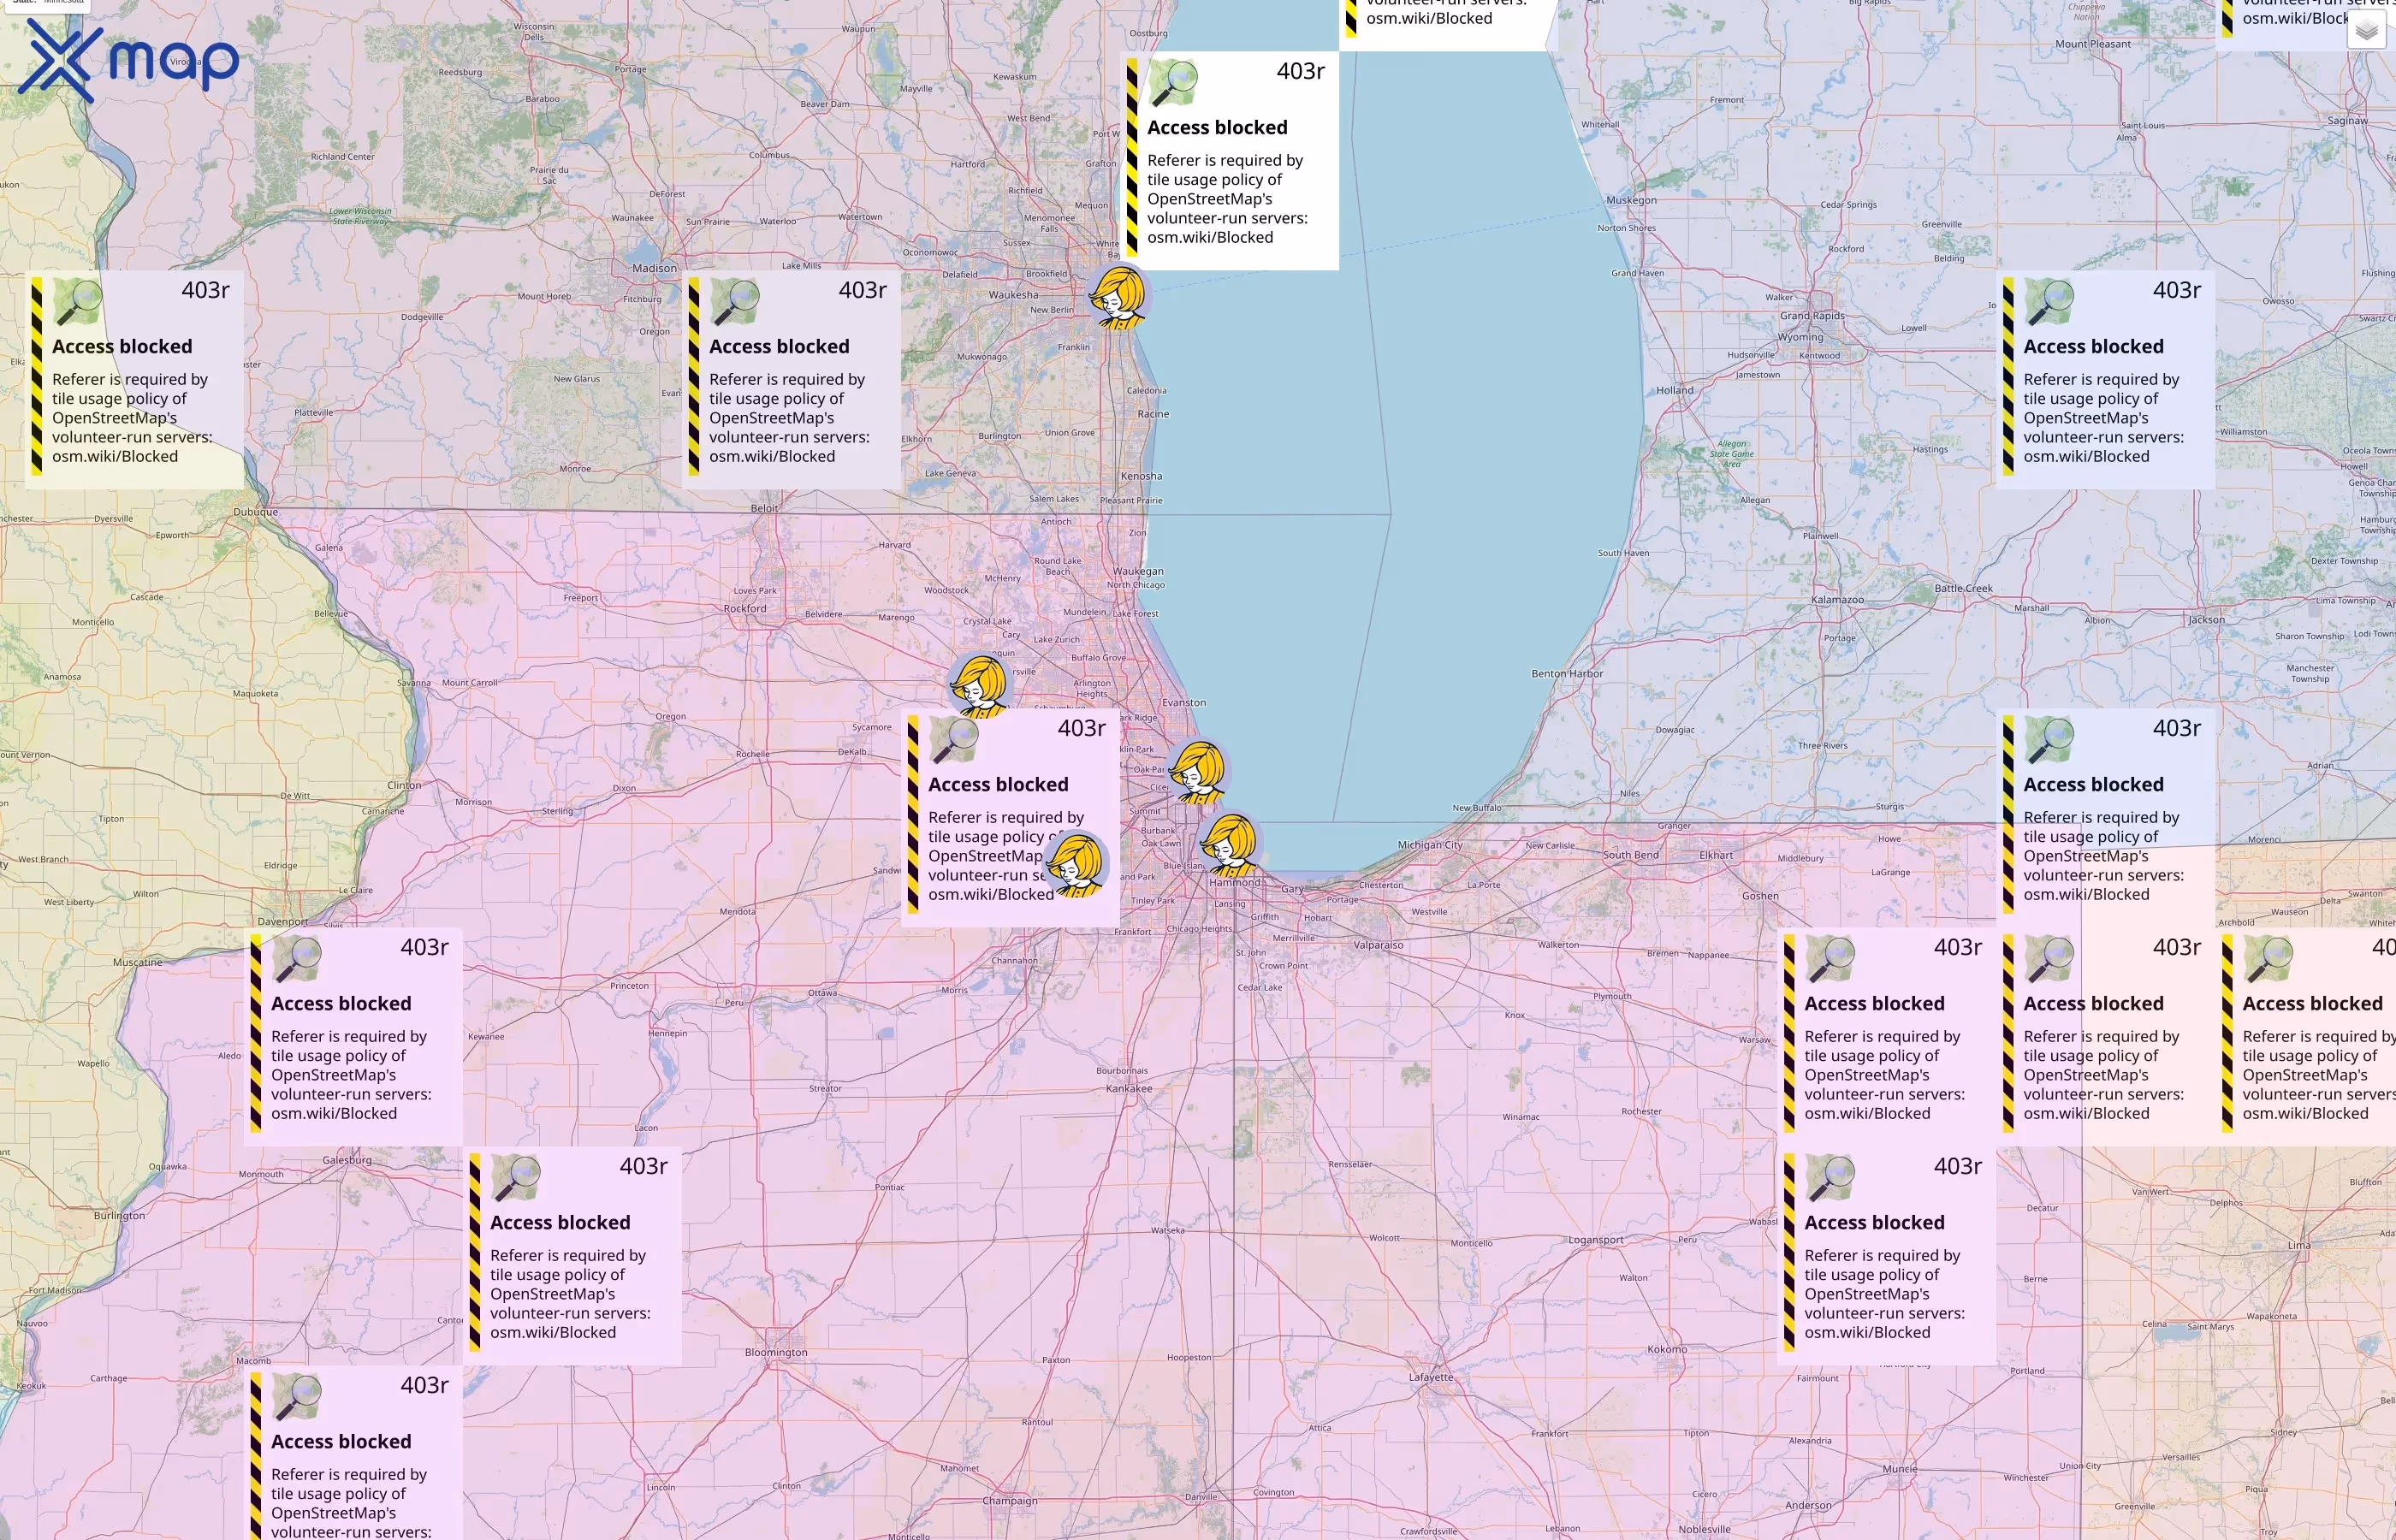2396x1540 pixels.
Task: Click the Holland city label
Action: click(1675, 390)
